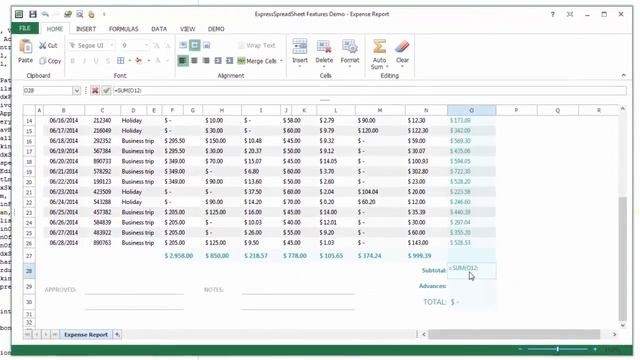Image resolution: width=640 pixels, height=360 pixels.
Task: Open the Name Box dropdown
Action: pyautogui.click(x=76, y=91)
